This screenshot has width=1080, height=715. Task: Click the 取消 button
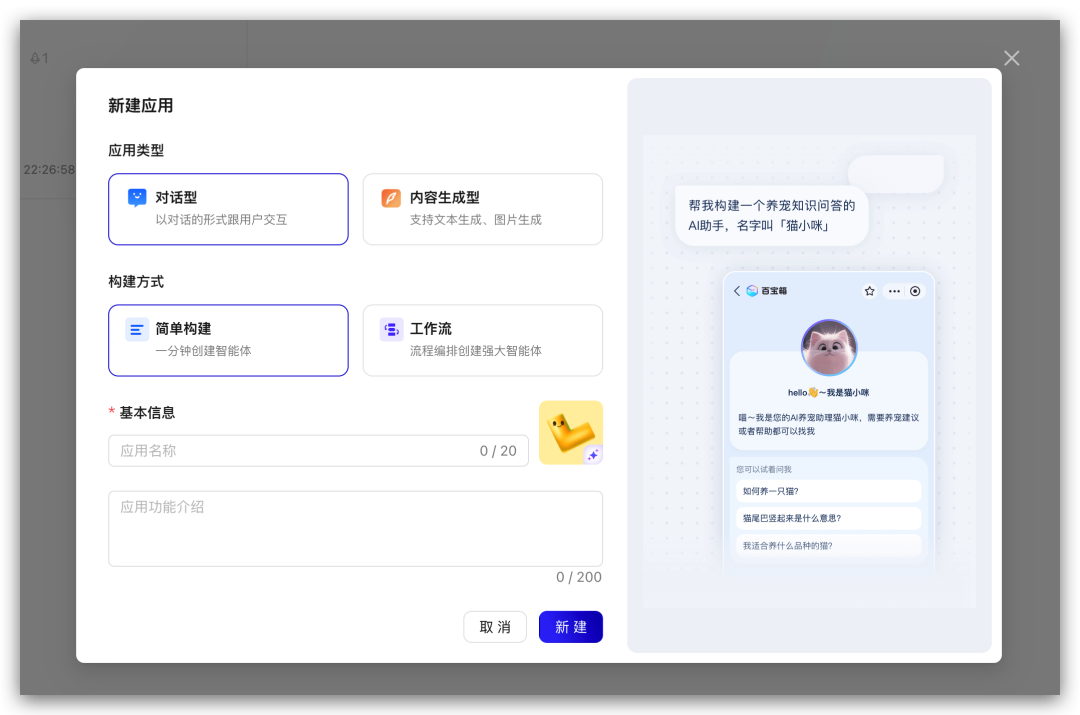pyautogui.click(x=495, y=627)
